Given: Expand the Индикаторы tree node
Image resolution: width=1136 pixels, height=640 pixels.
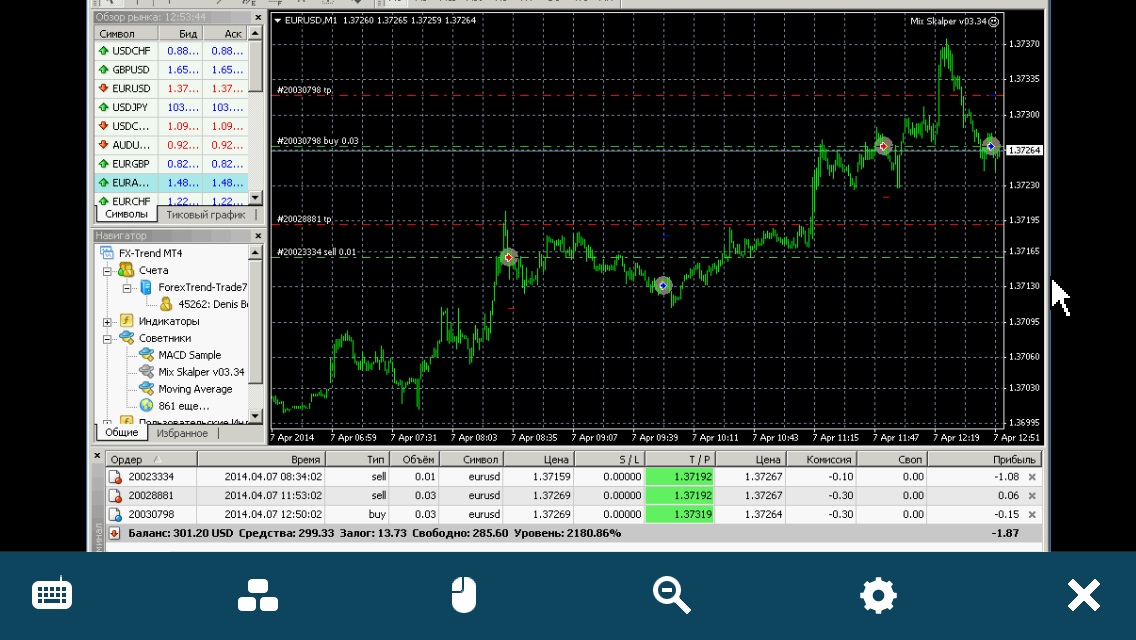Looking at the screenshot, I should pos(107,321).
